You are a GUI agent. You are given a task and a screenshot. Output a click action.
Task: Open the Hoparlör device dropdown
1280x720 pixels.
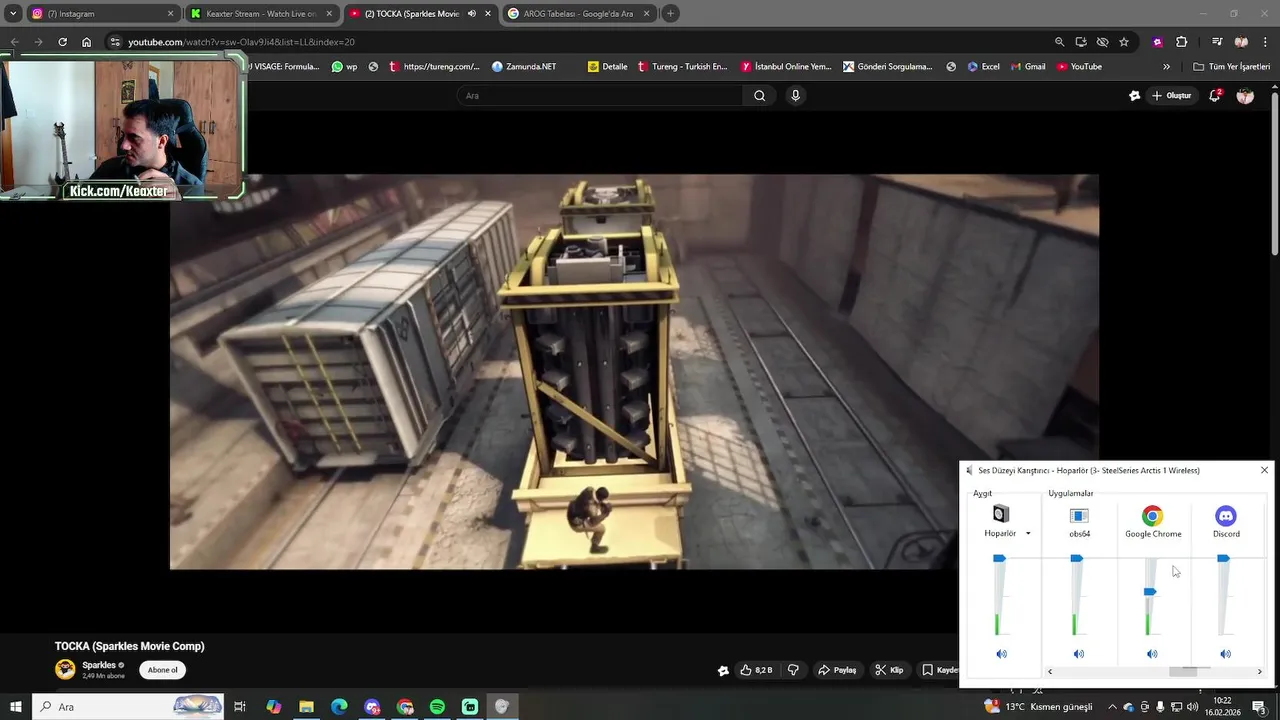coord(1028,534)
